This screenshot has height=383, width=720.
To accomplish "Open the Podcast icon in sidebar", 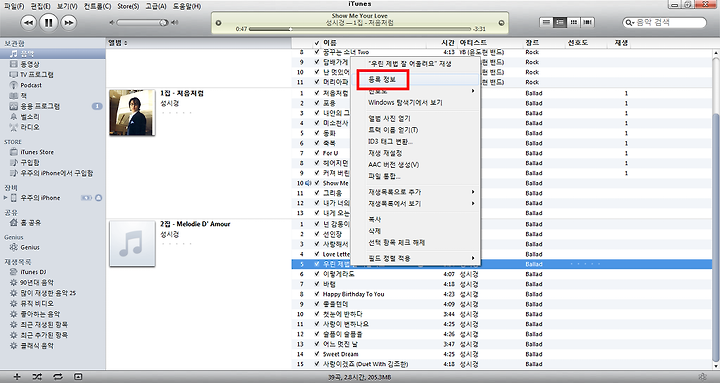I will click(x=14, y=85).
